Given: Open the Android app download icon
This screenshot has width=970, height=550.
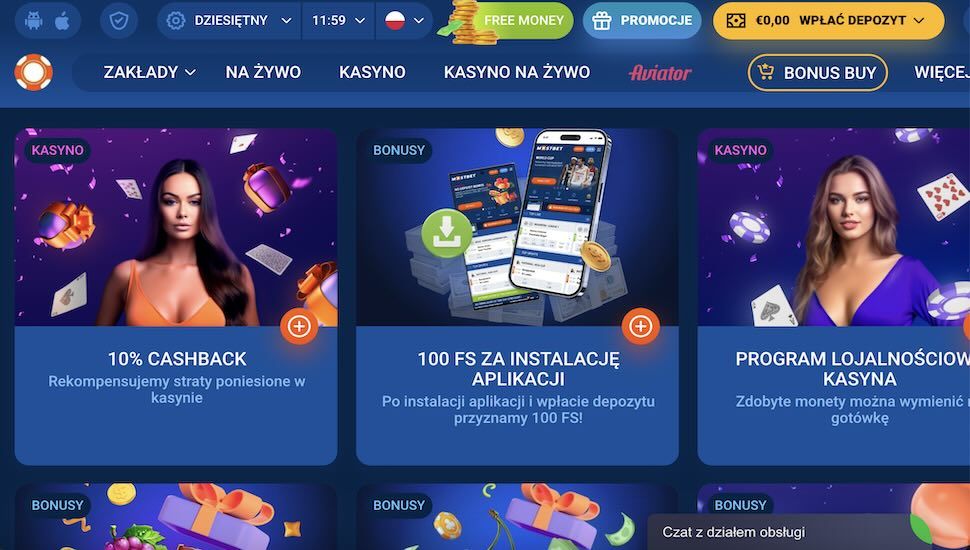Looking at the screenshot, I should tap(33, 20).
